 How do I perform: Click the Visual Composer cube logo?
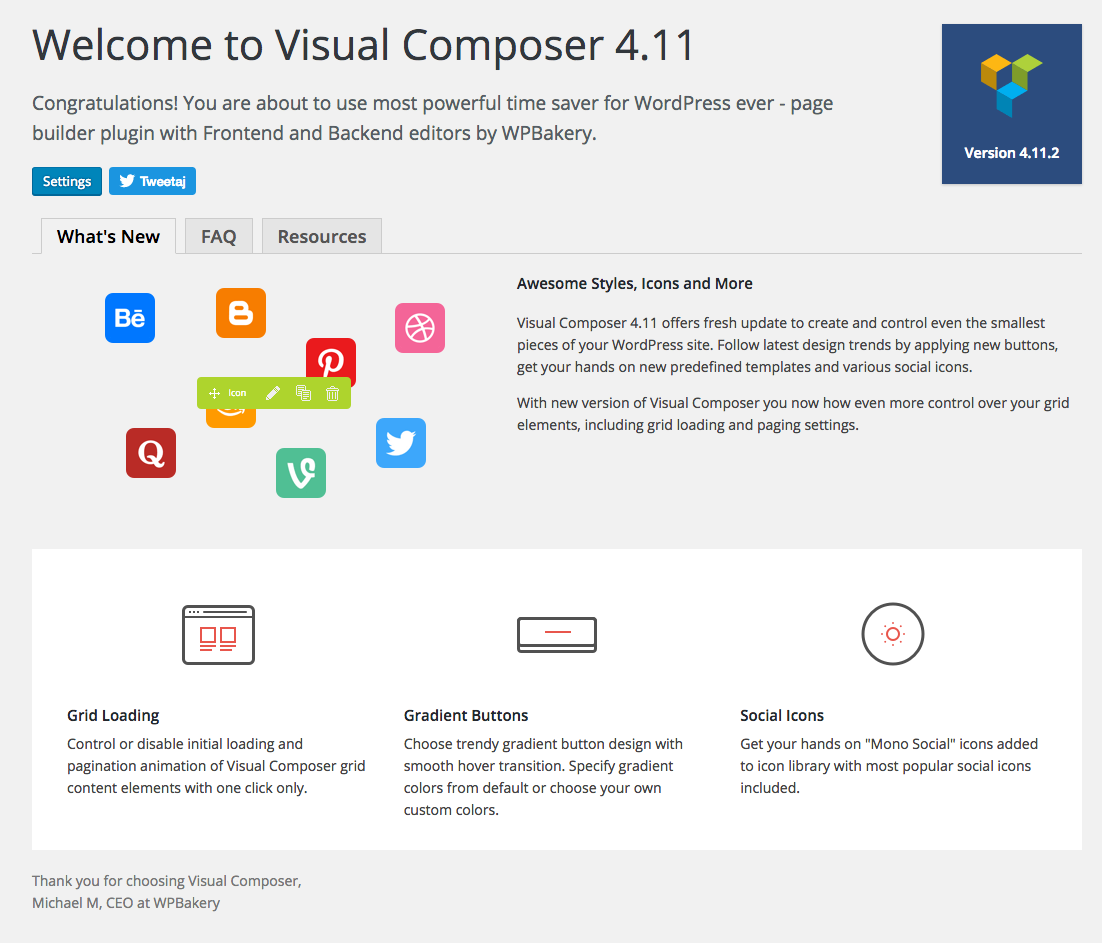[1011, 84]
